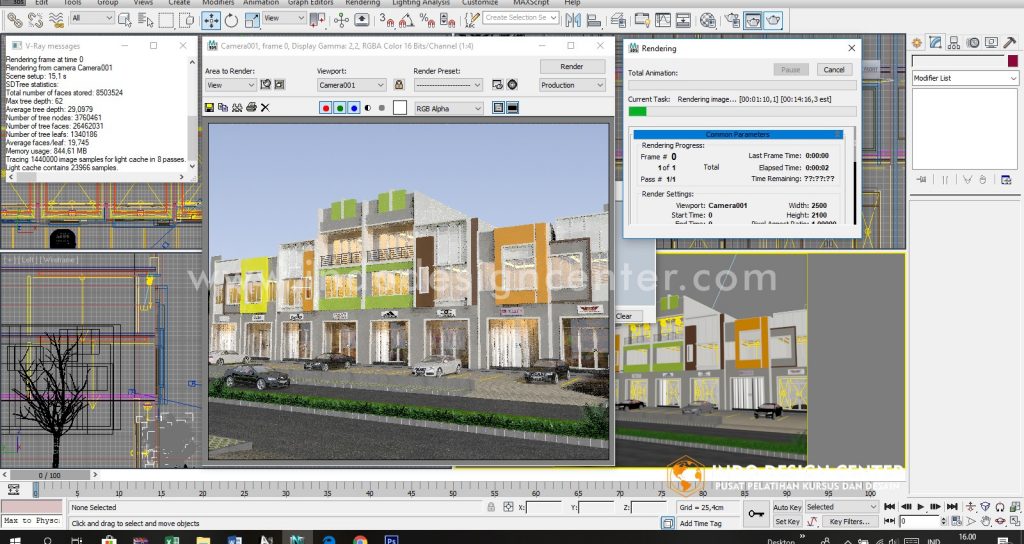
Task: Click the Current Task progress bar
Action: click(743, 112)
